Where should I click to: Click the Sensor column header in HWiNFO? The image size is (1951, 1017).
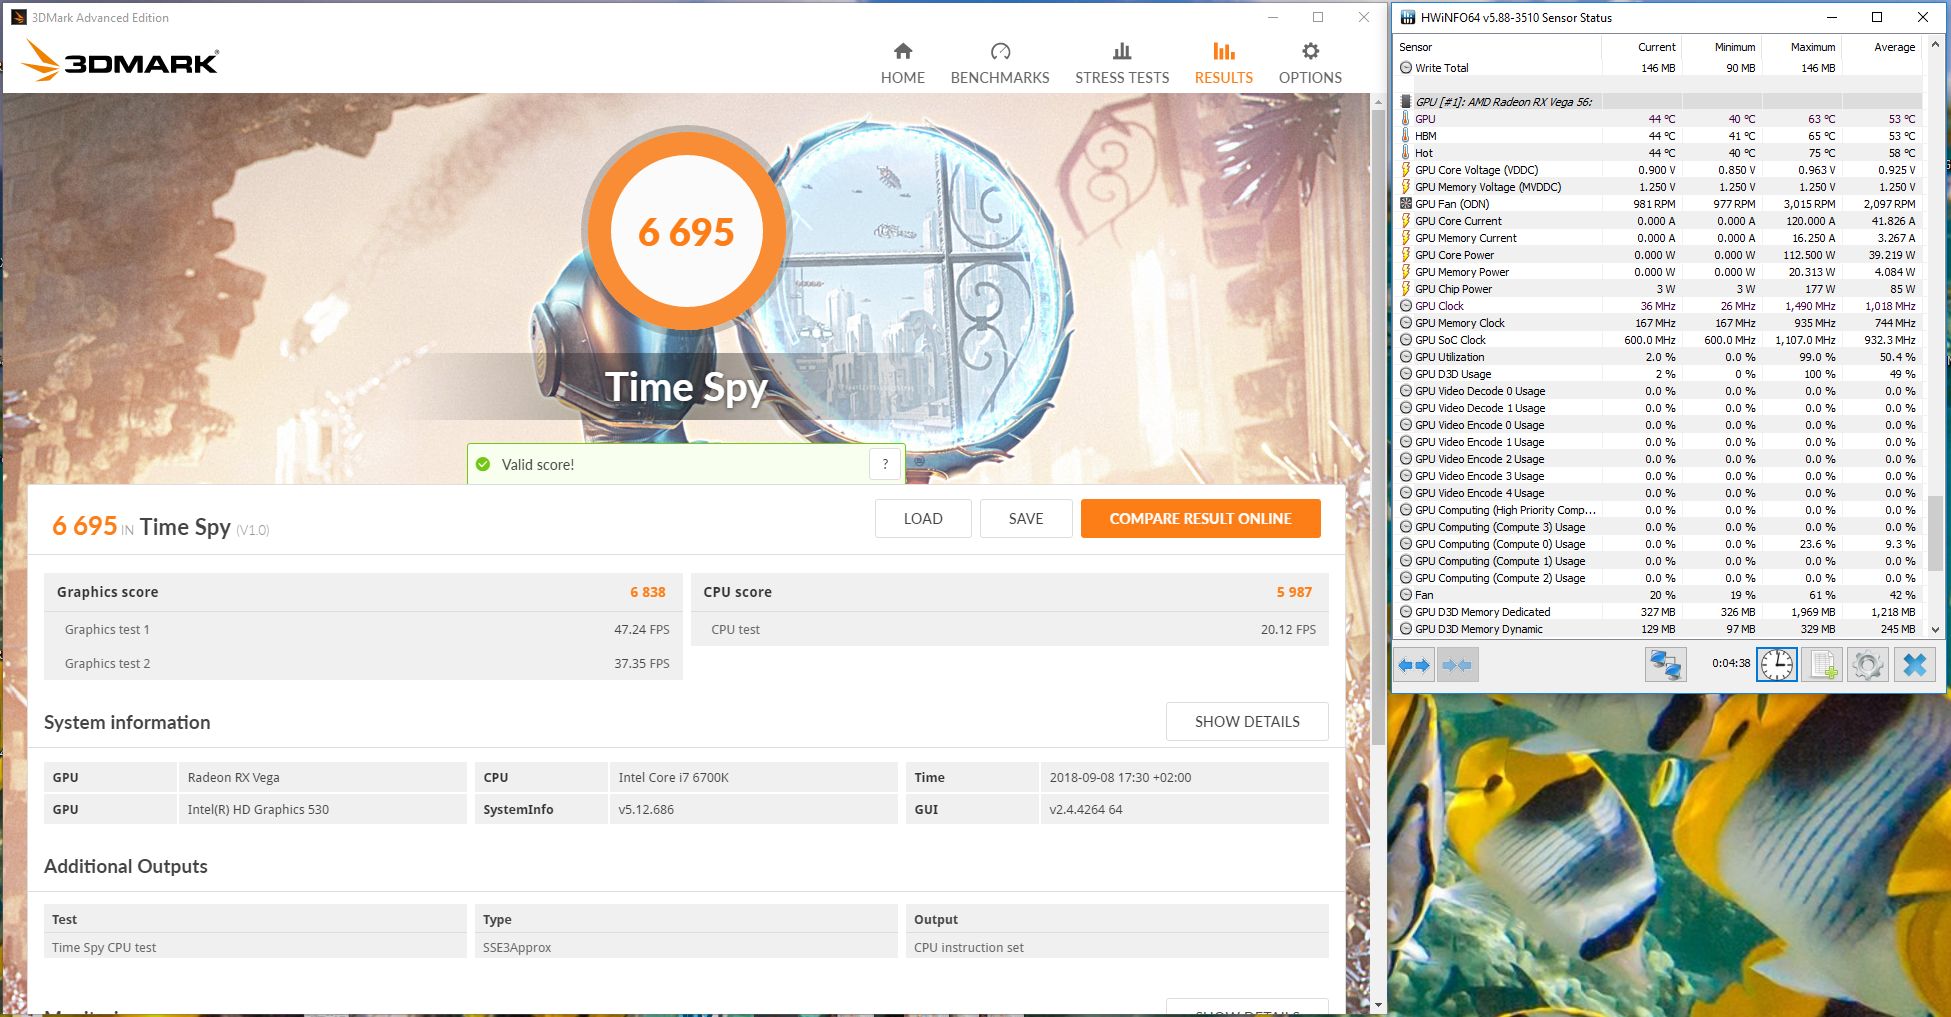(x=1498, y=47)
